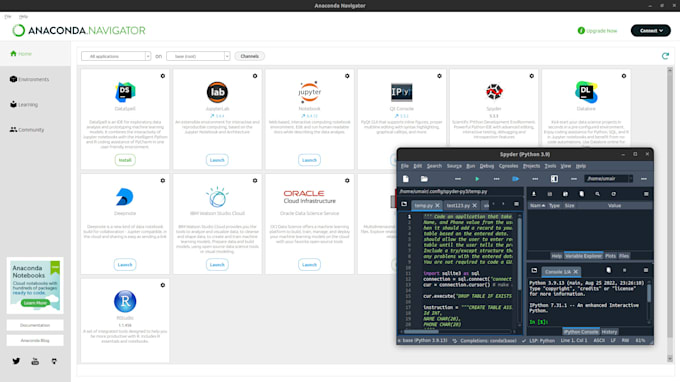Click Upgrade Now link

pyautogui.click(x=598, y=31)
